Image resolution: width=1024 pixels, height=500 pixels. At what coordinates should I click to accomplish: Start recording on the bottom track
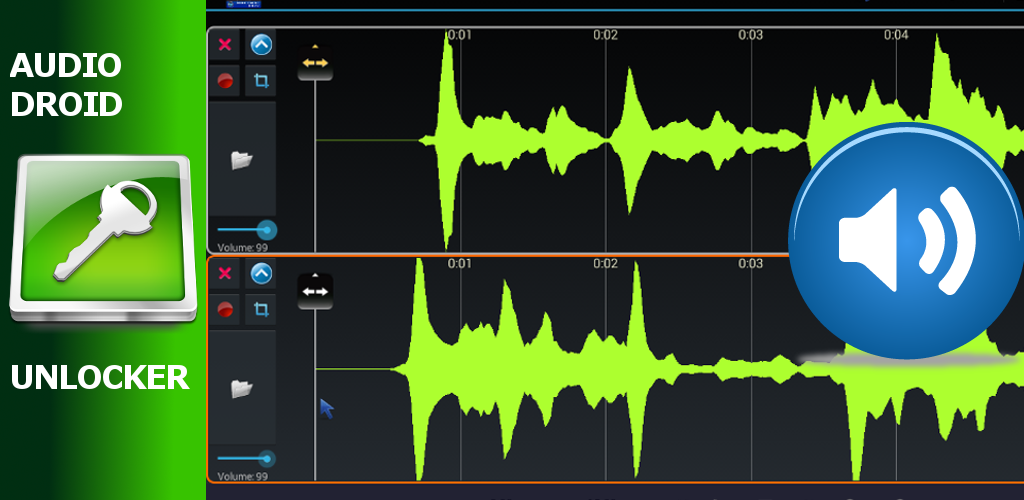pos(225,309)
